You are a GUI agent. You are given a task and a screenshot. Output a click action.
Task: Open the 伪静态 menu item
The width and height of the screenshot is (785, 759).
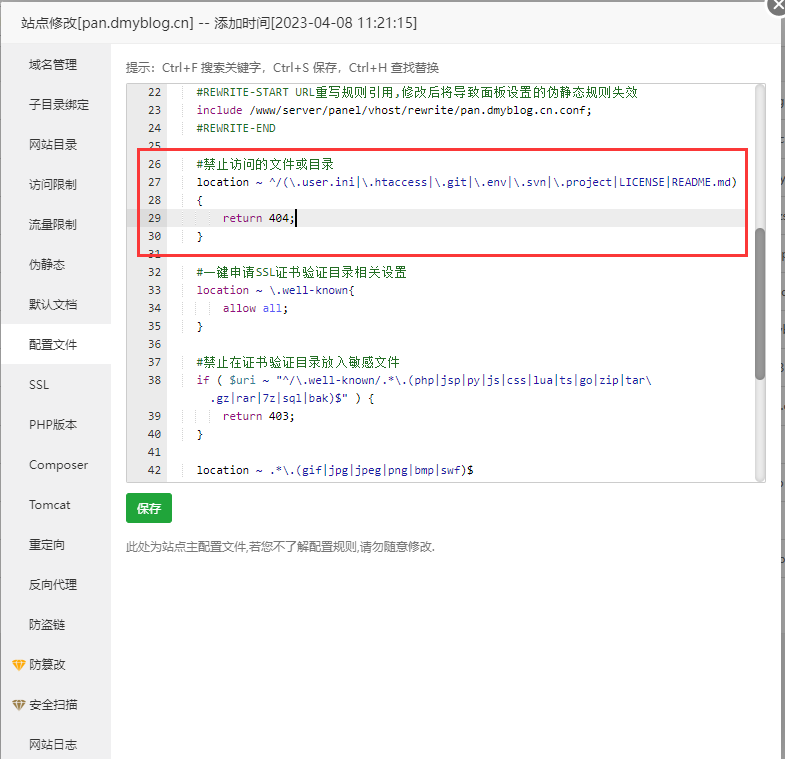pyautogui.click(x=47, y=265)
